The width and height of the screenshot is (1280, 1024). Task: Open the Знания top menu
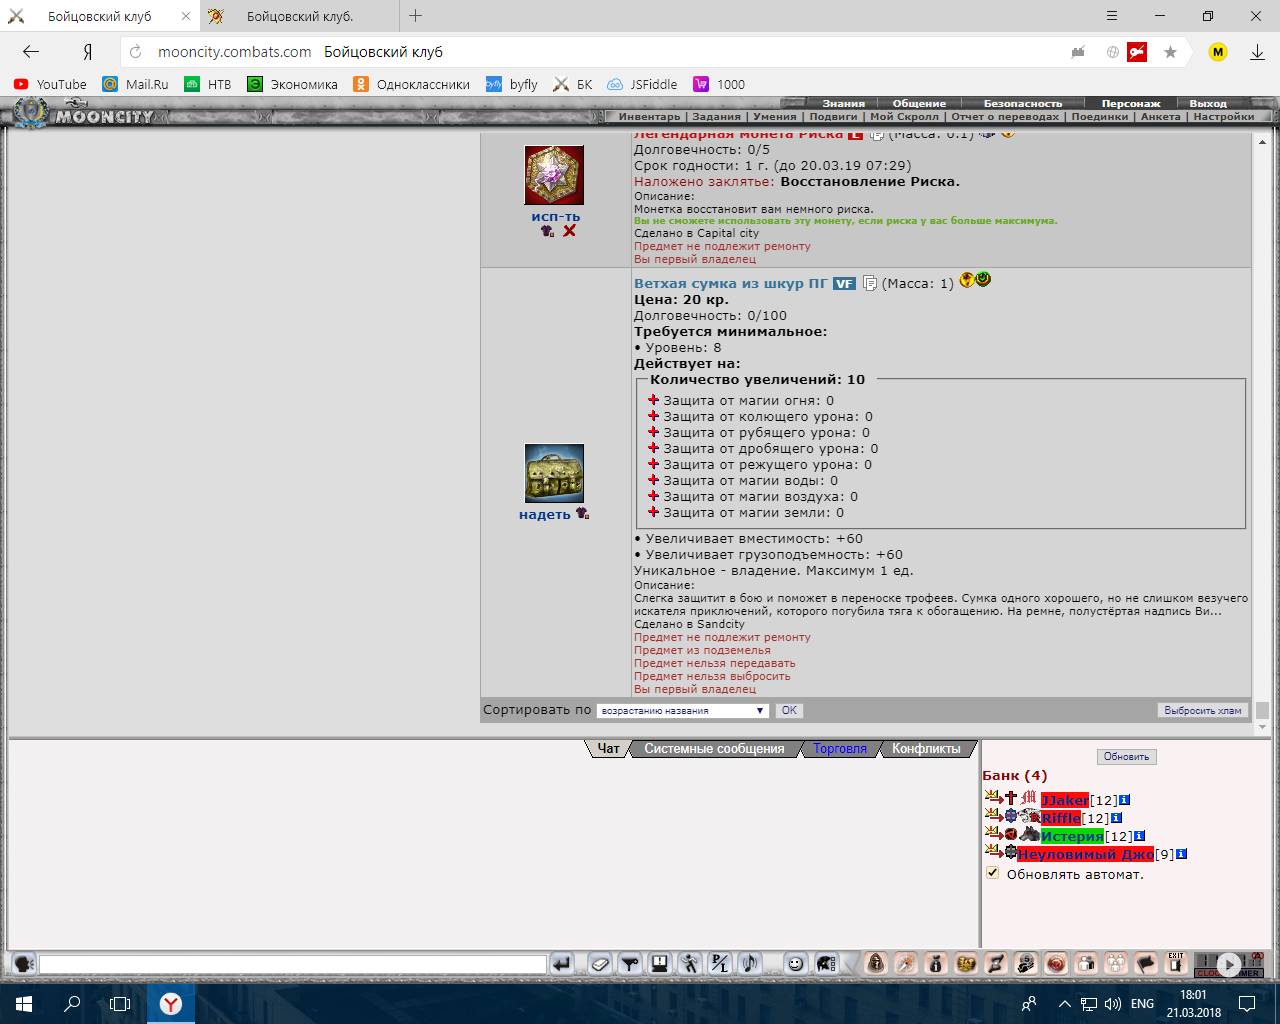click(844, 103)
